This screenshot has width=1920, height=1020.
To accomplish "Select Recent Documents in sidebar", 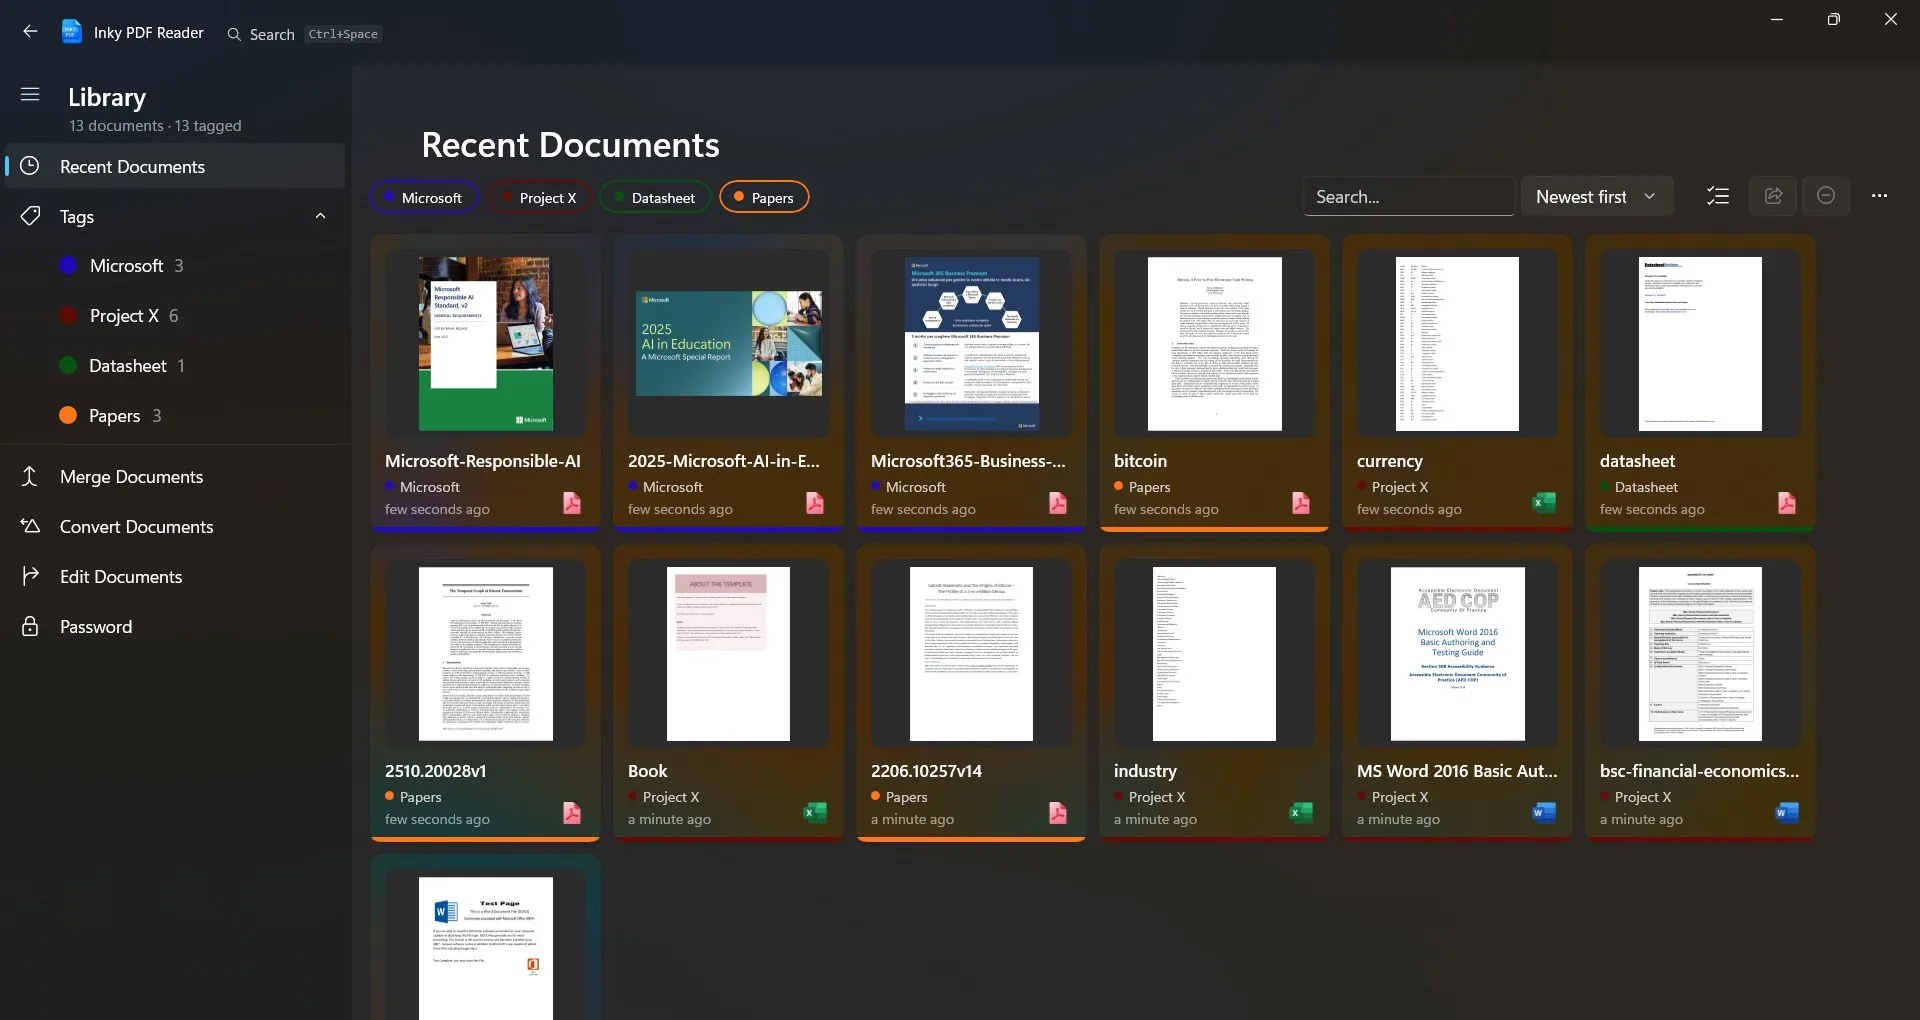I will [x=175, y=166].
